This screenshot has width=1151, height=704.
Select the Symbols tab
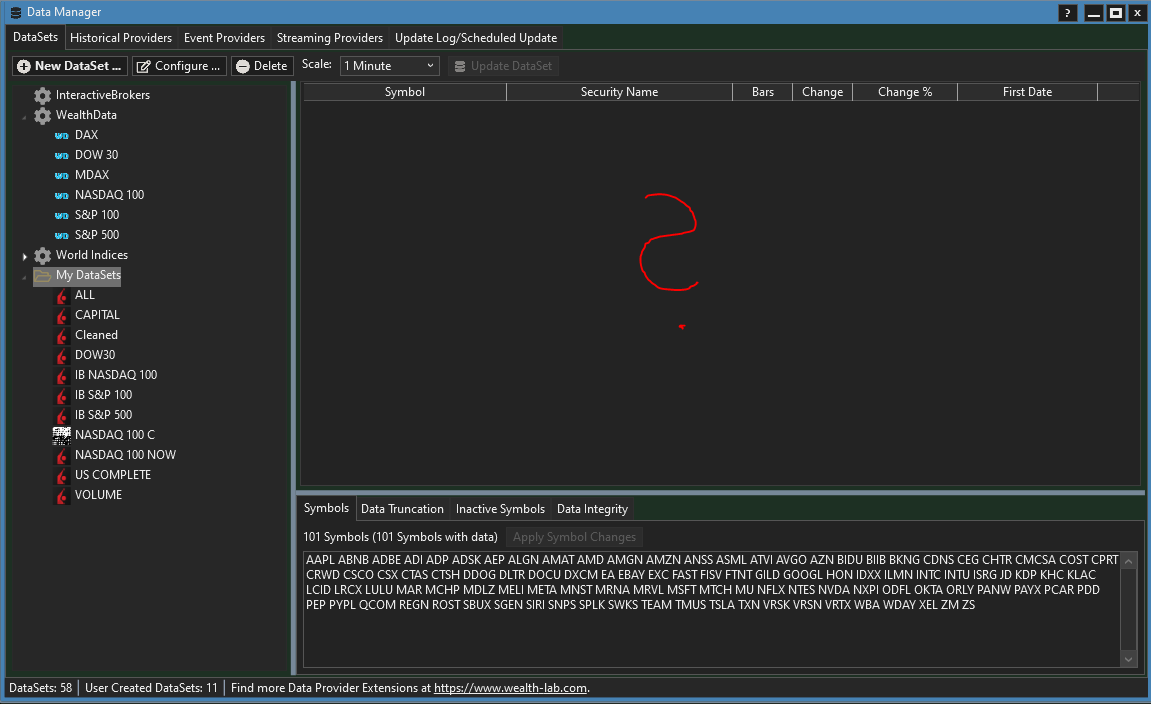point(327,508)
